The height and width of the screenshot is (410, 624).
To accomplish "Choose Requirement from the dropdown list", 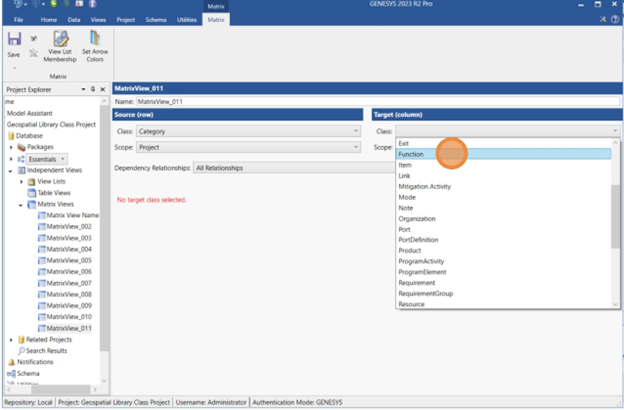I will tap(419, 282).
